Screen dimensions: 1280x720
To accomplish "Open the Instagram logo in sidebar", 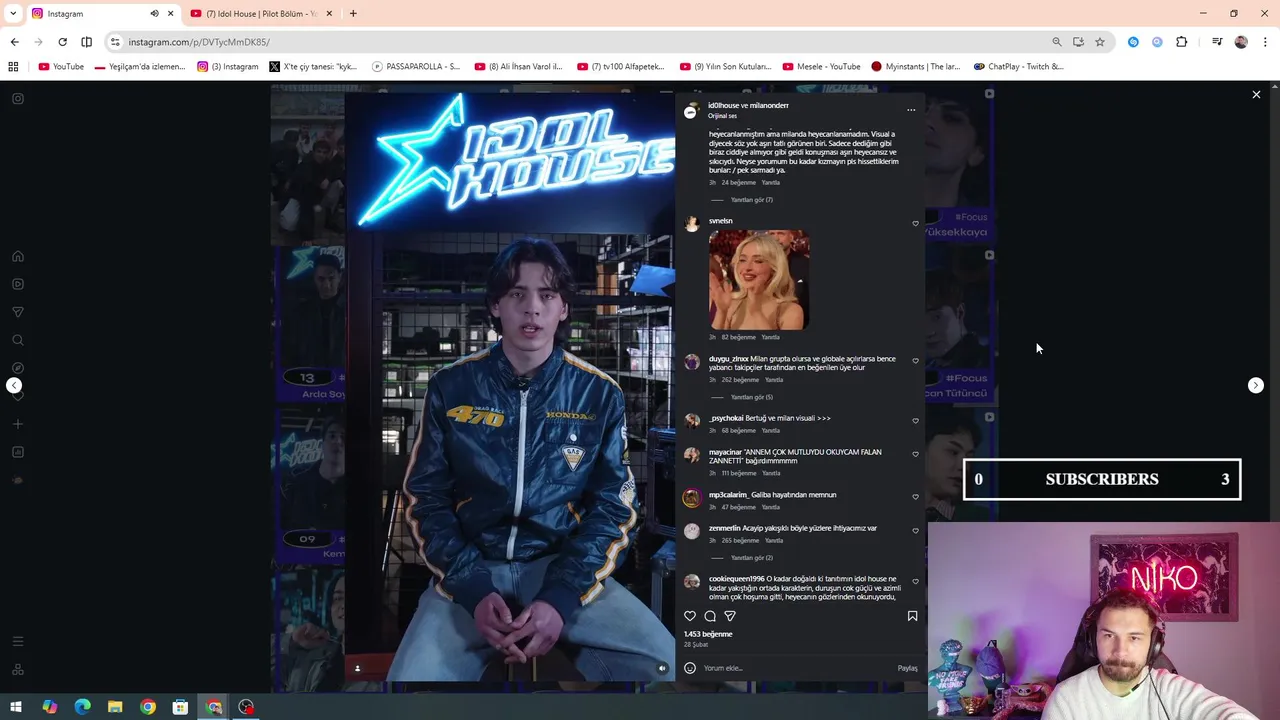I will point(18,98).
